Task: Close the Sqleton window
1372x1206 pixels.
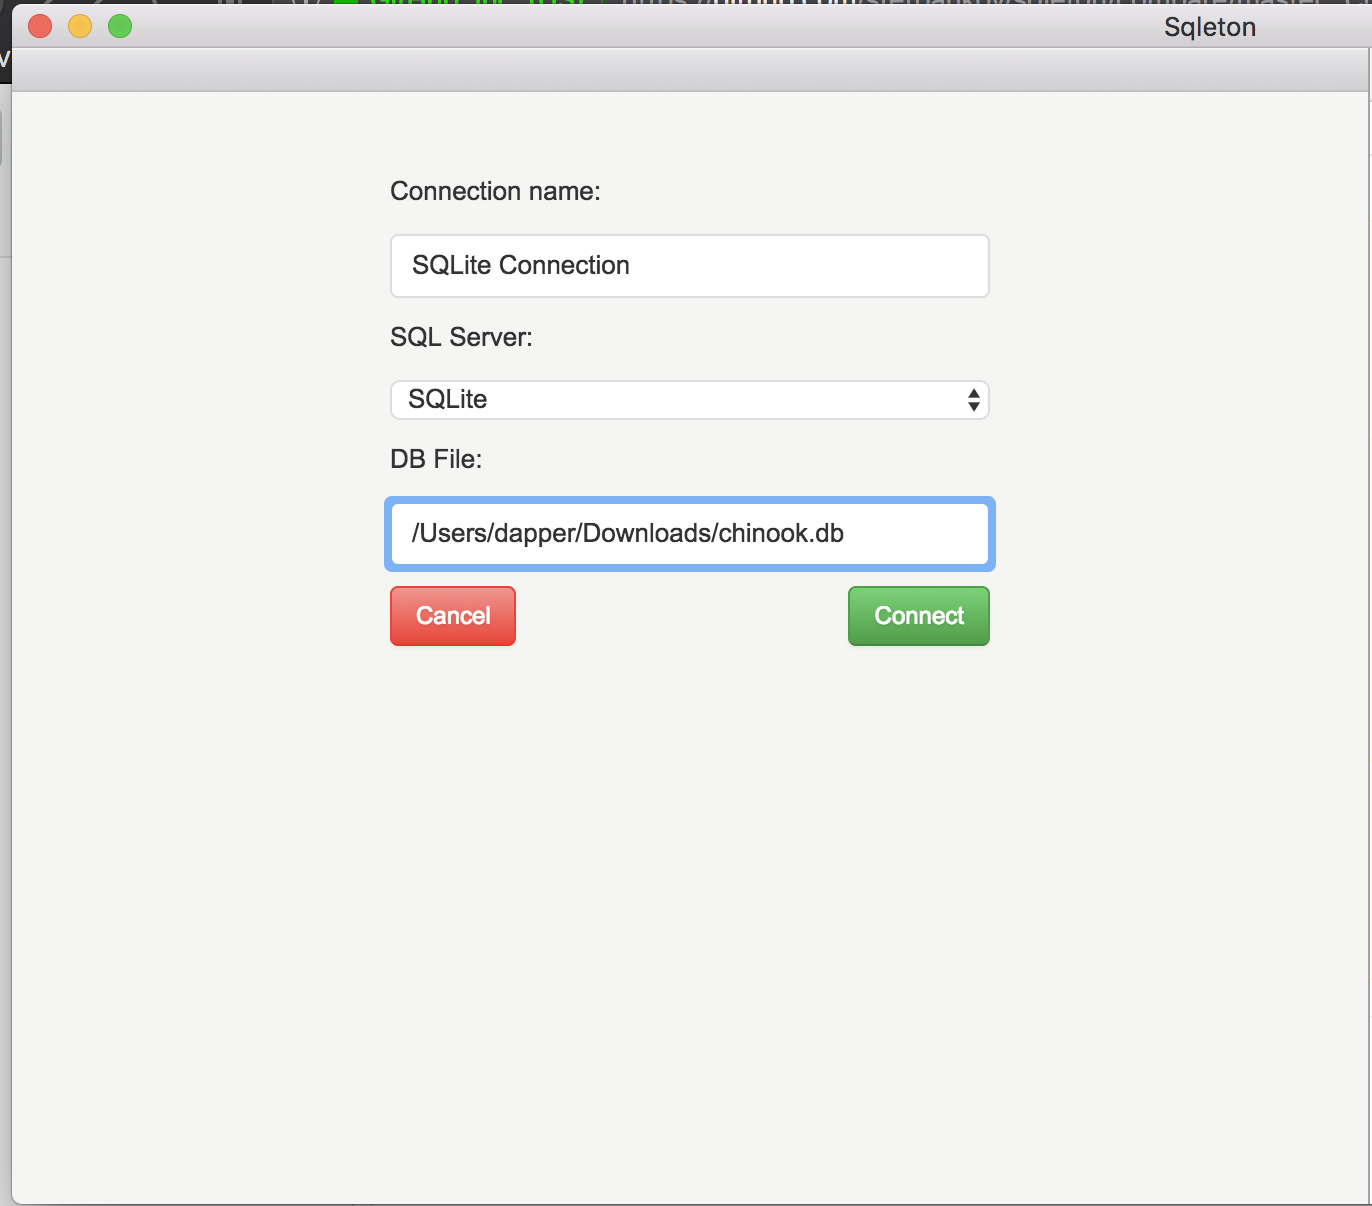Action: click(x=40, y=26)
